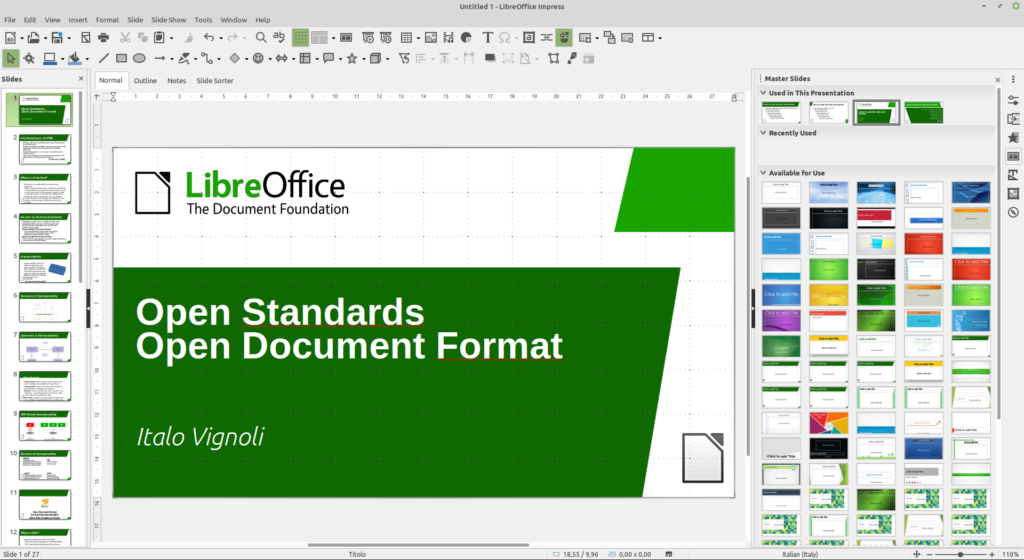Viewport: 1024px width, 560px height.
Task: Click the Export as PDF icon
Action: point(86,38)
